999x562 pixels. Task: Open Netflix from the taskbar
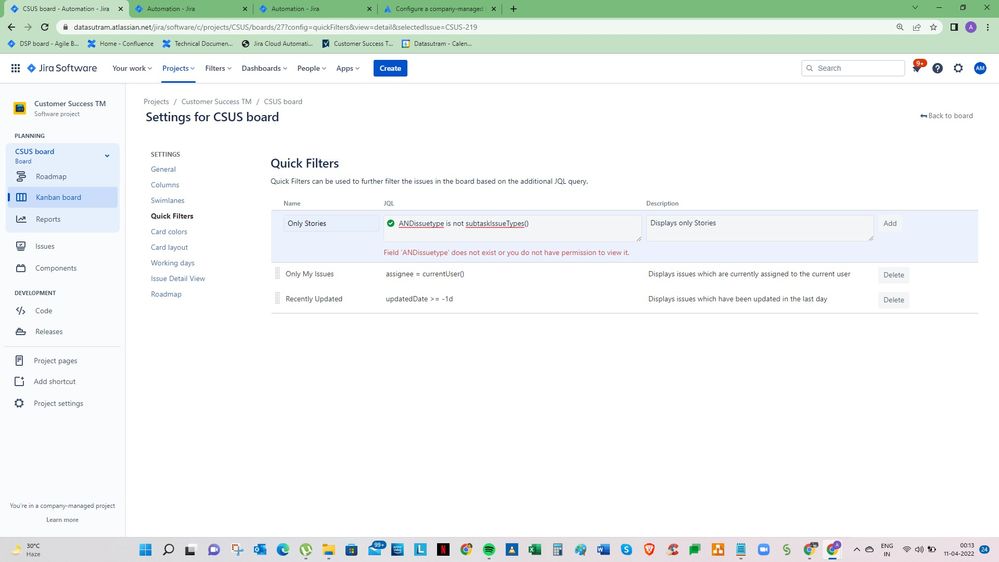[x=443, y=549]
